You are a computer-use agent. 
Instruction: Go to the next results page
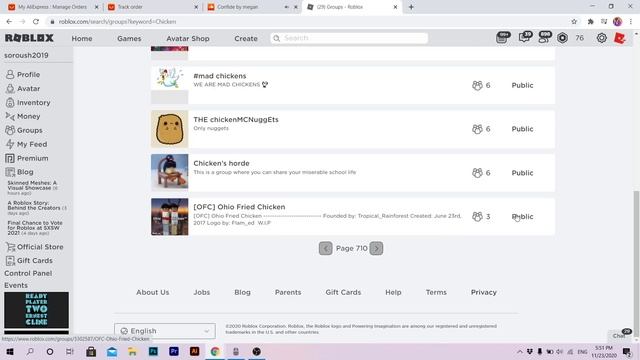tap(376, 248)
